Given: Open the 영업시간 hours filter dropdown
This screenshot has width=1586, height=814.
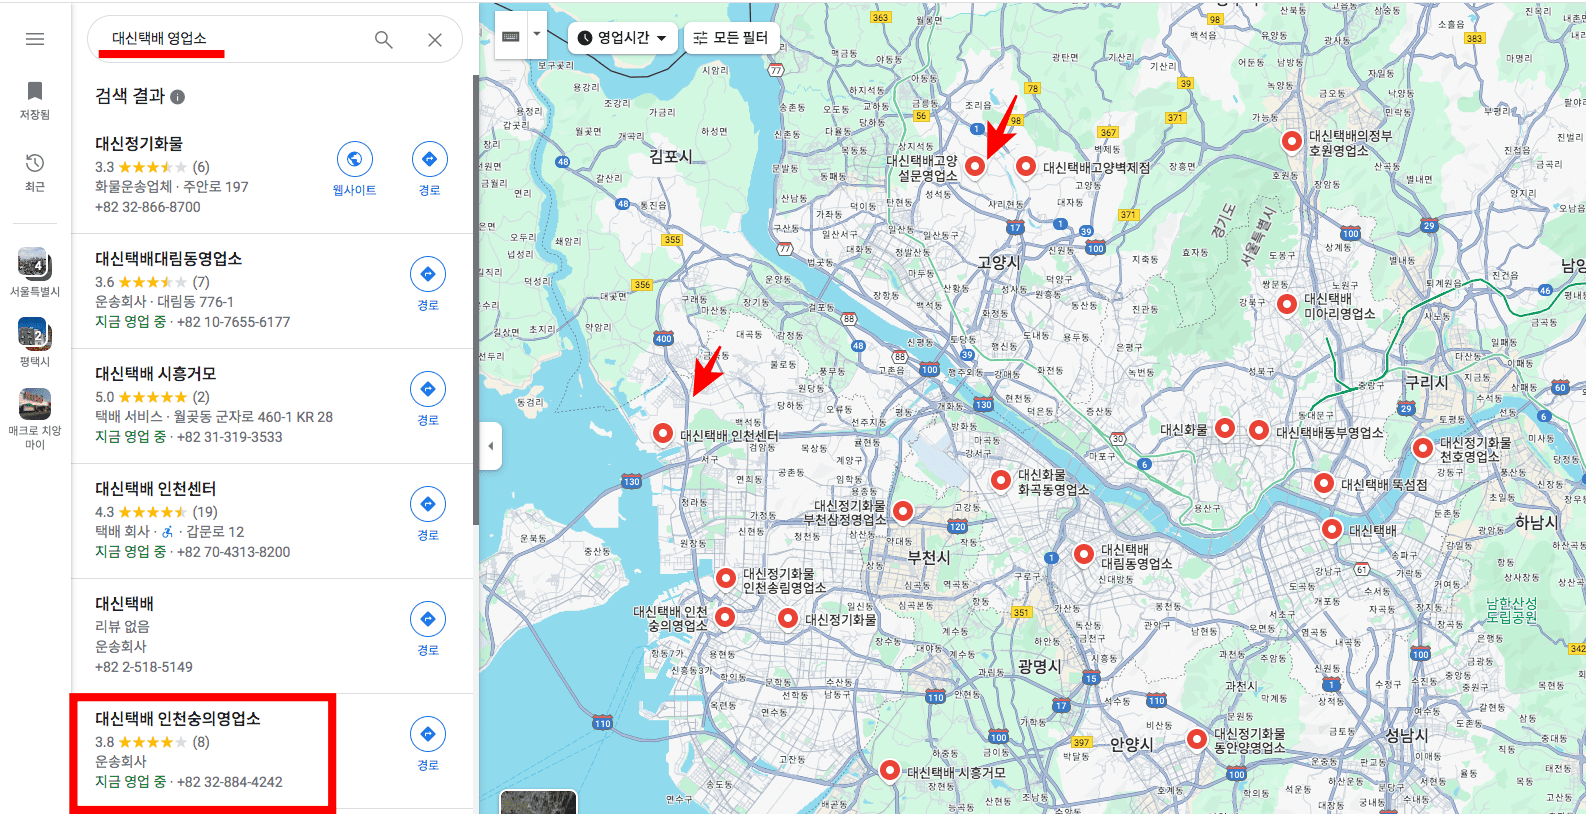Looking at the screenshot, I should point(622,38).
